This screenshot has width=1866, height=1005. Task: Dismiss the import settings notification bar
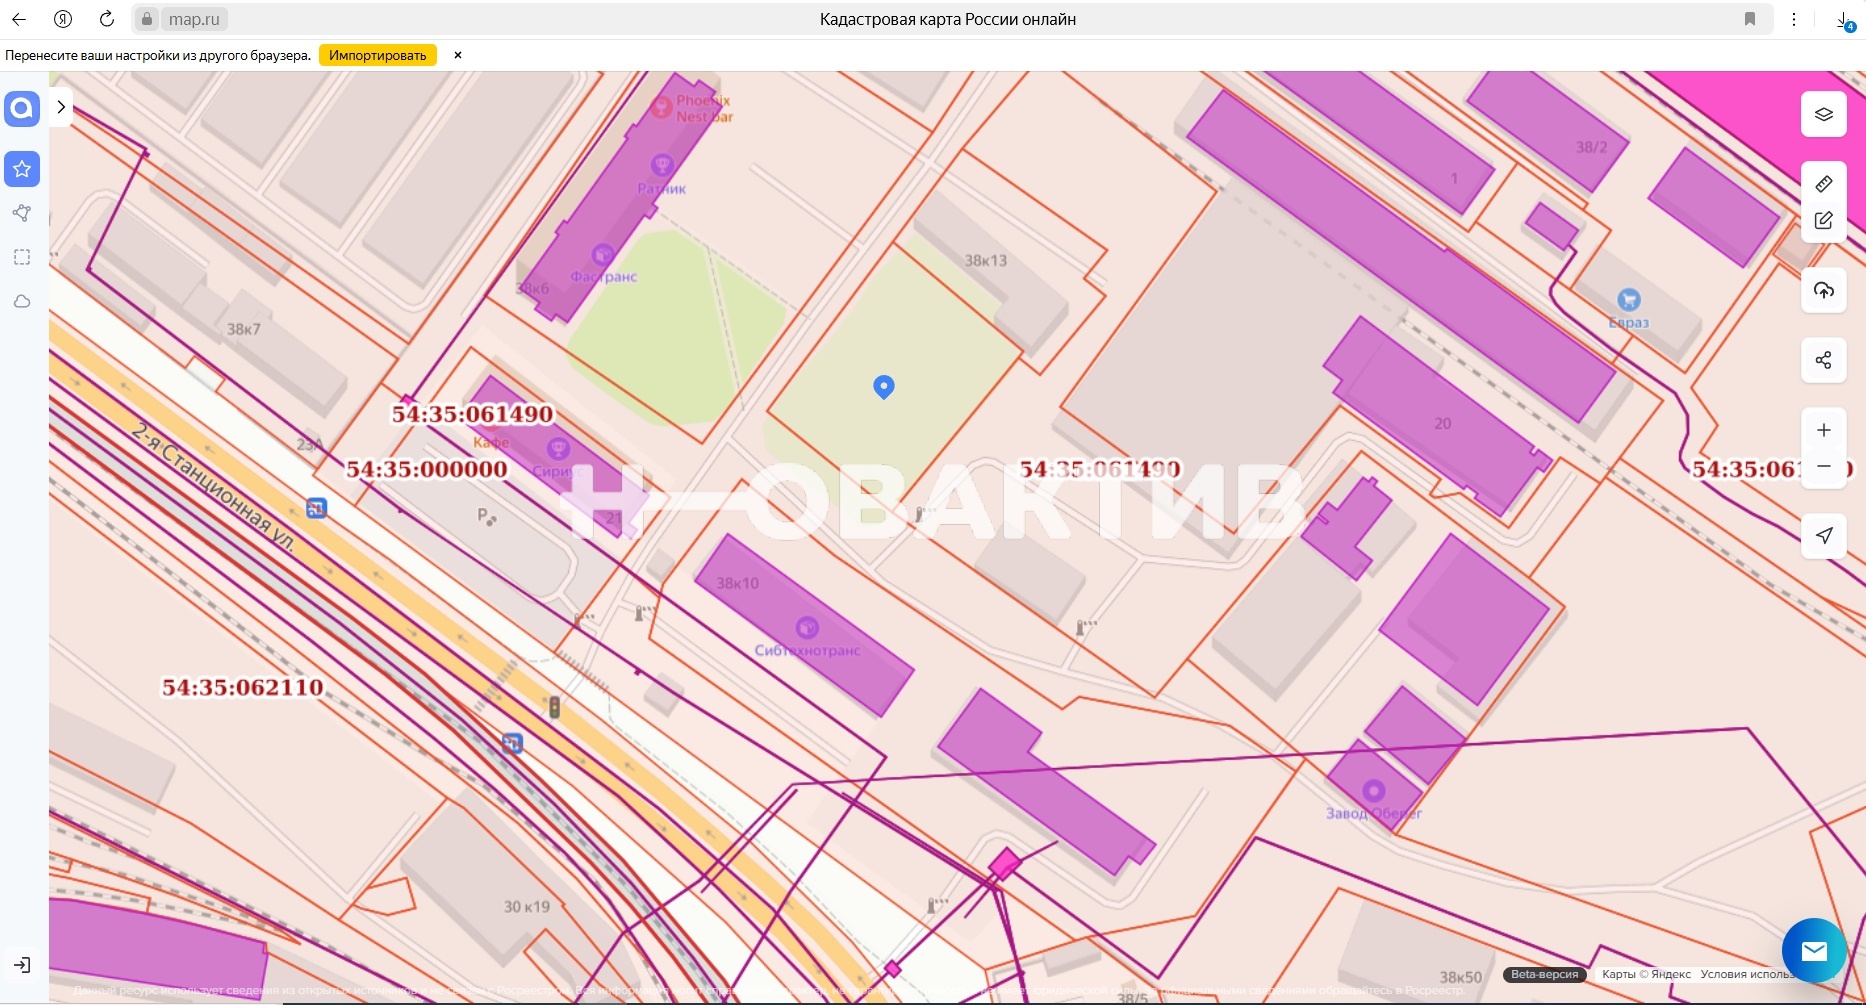click(458, 55)
